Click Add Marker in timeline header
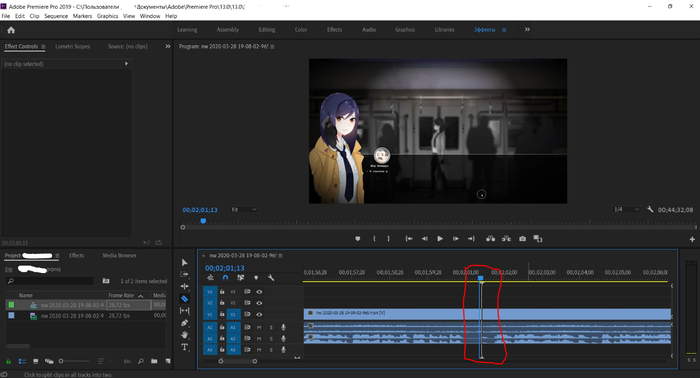 [256, 278]
